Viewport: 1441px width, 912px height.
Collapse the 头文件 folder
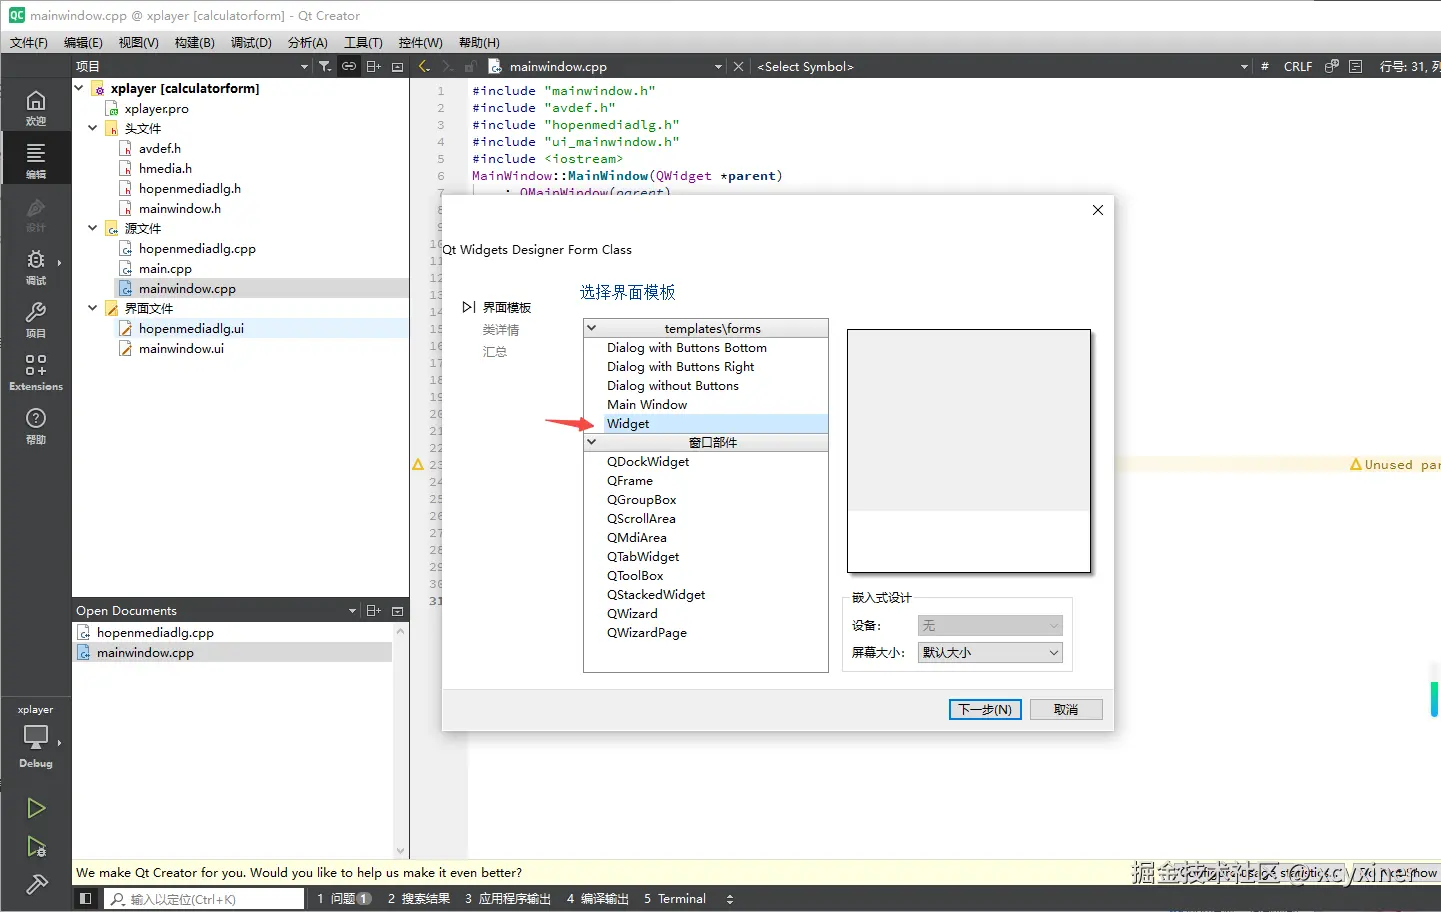pyautogui.click(x=92, y=128)
